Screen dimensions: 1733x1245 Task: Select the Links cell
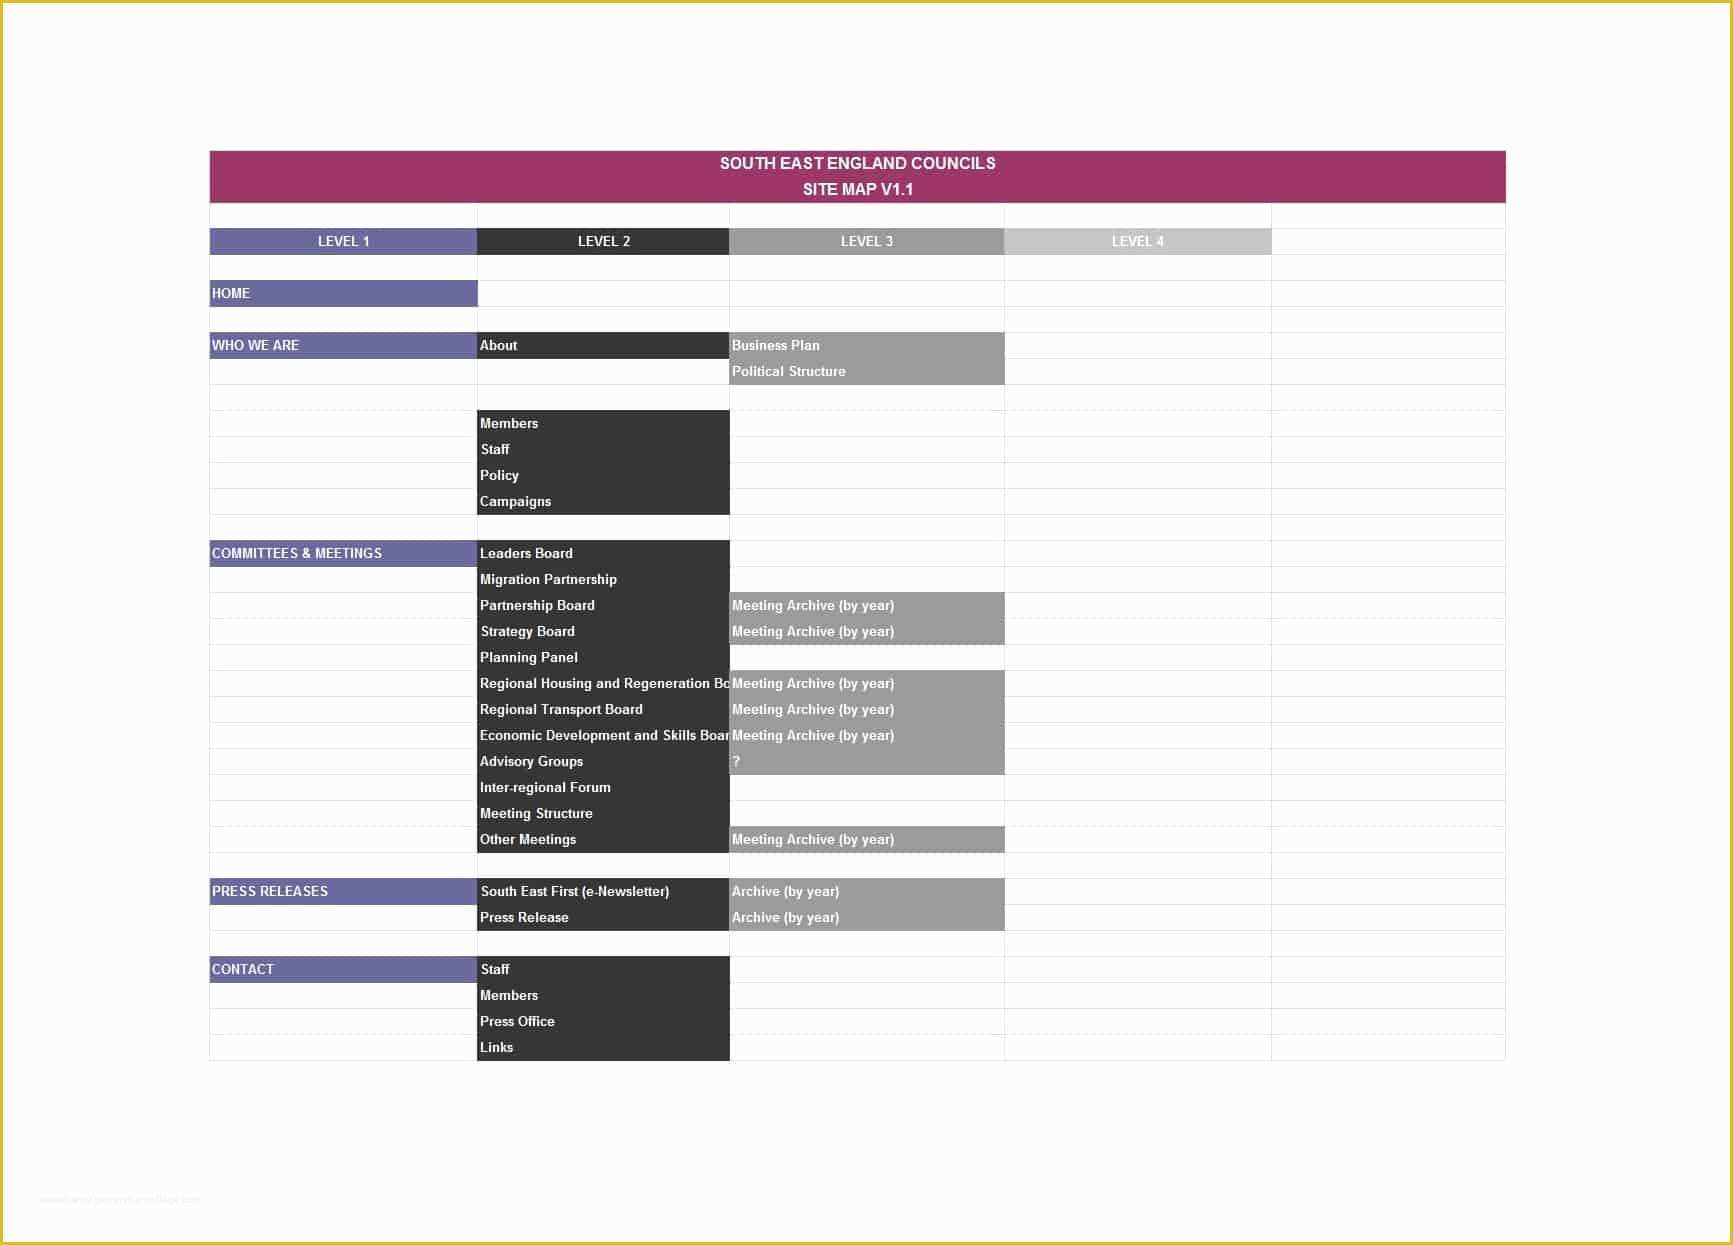click(603, 1047)
